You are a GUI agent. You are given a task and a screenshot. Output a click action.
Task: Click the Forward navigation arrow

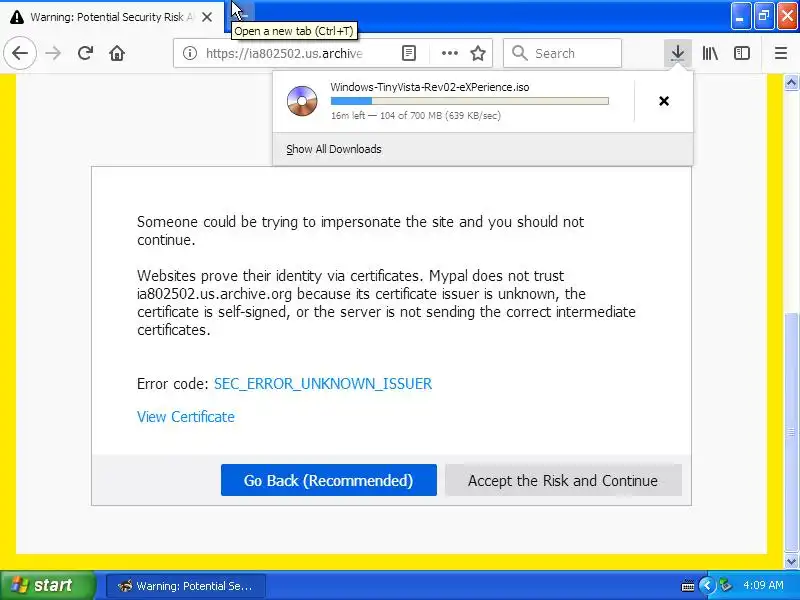pyautogui.click(x=53, y=53)
